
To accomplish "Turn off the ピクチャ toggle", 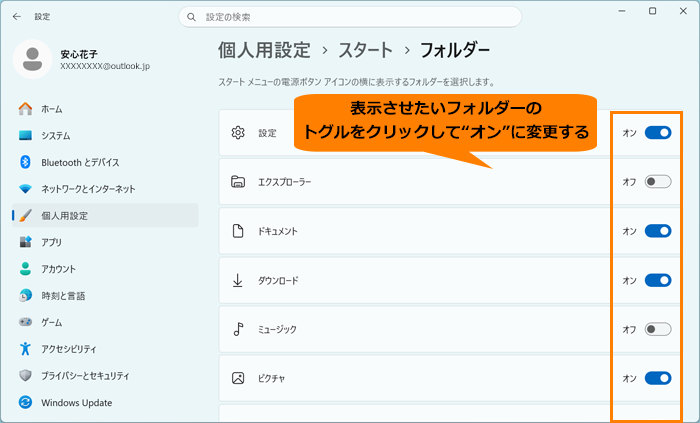I will click(x=658, y=378).
